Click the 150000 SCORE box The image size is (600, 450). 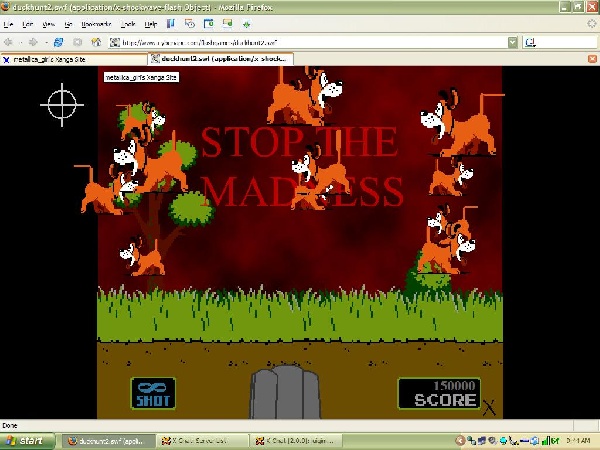[x=439, y=393]
